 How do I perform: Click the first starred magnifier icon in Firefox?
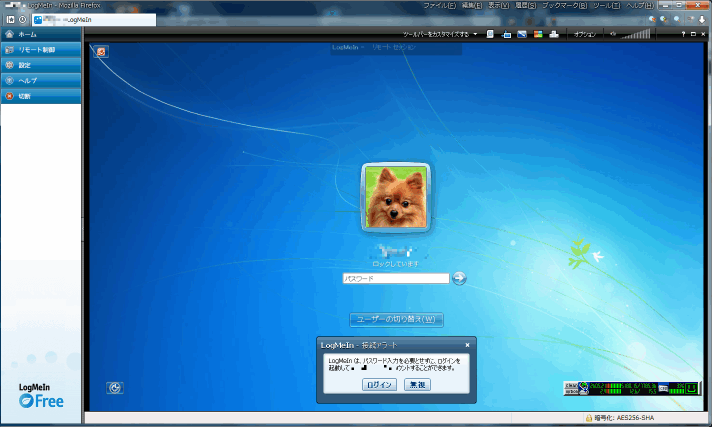click(653, 20)
